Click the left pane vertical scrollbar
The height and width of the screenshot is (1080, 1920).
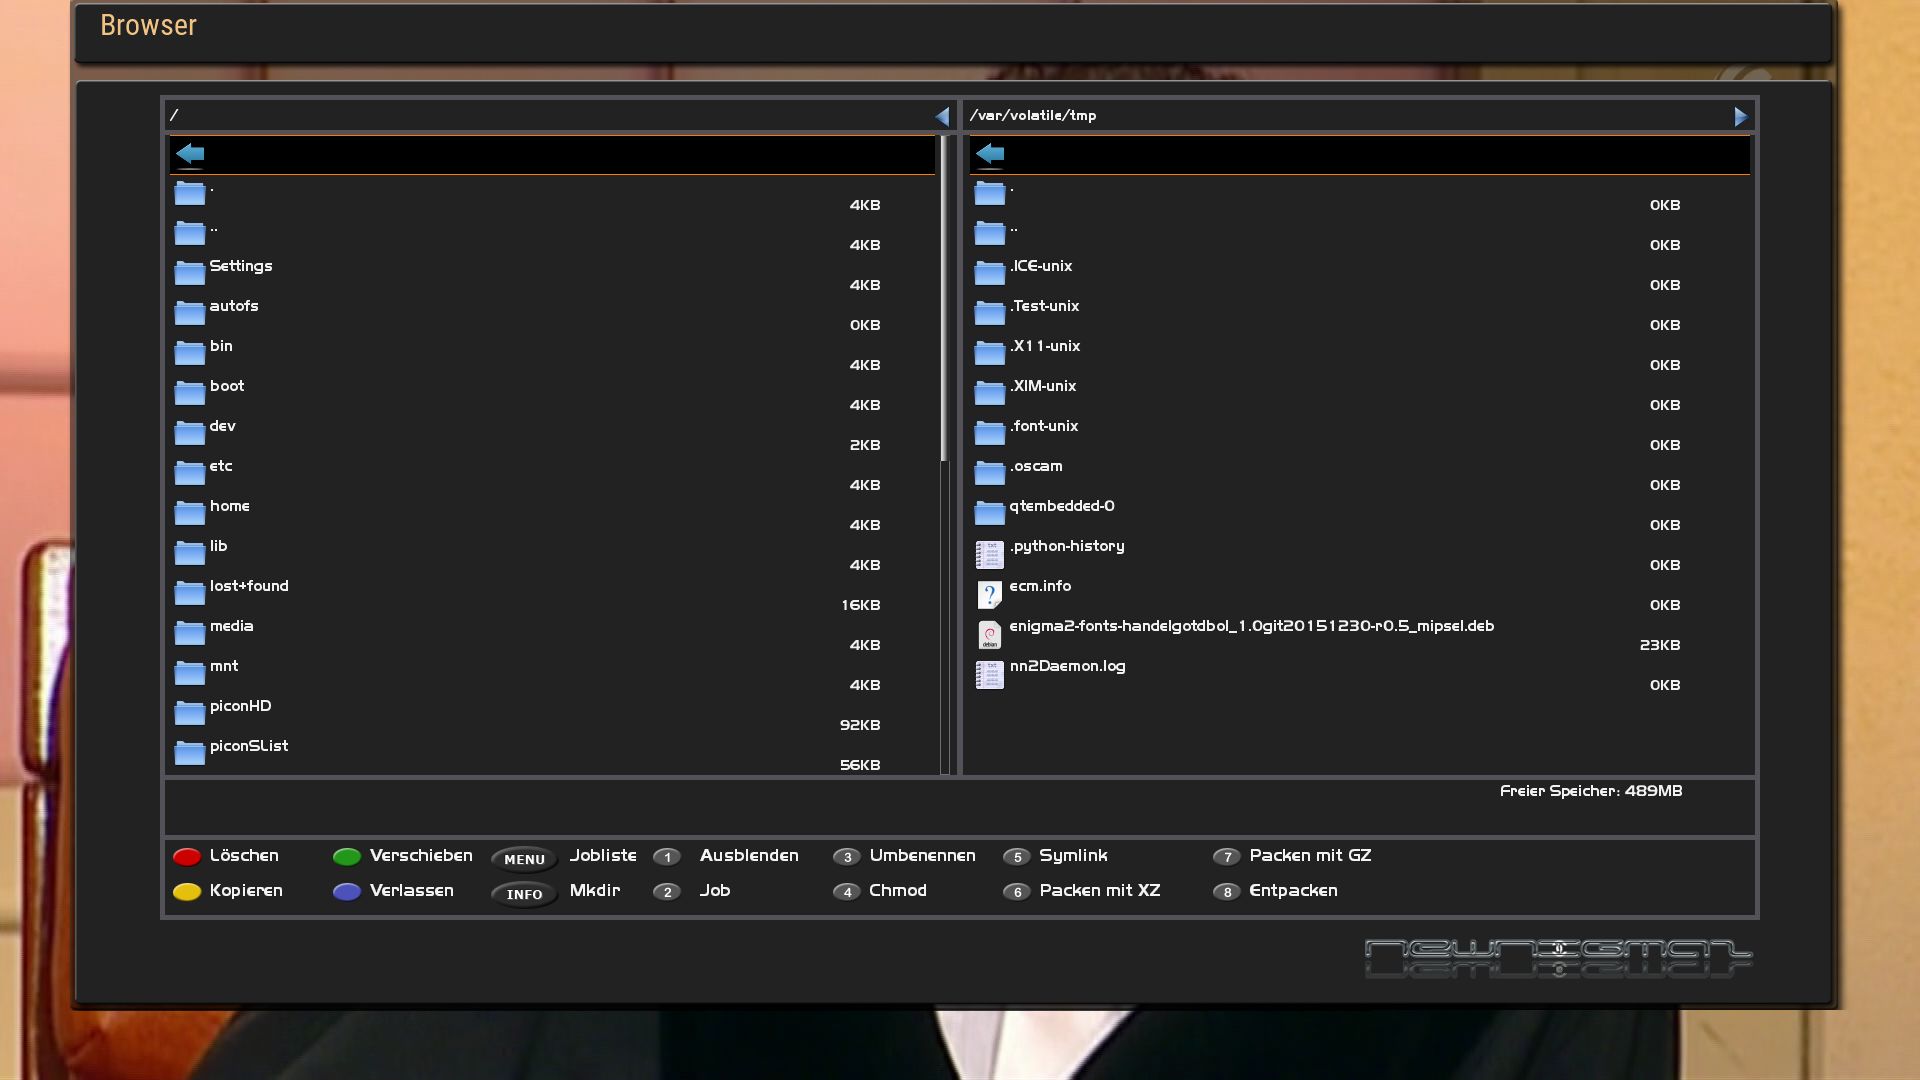tap(944, 300)
